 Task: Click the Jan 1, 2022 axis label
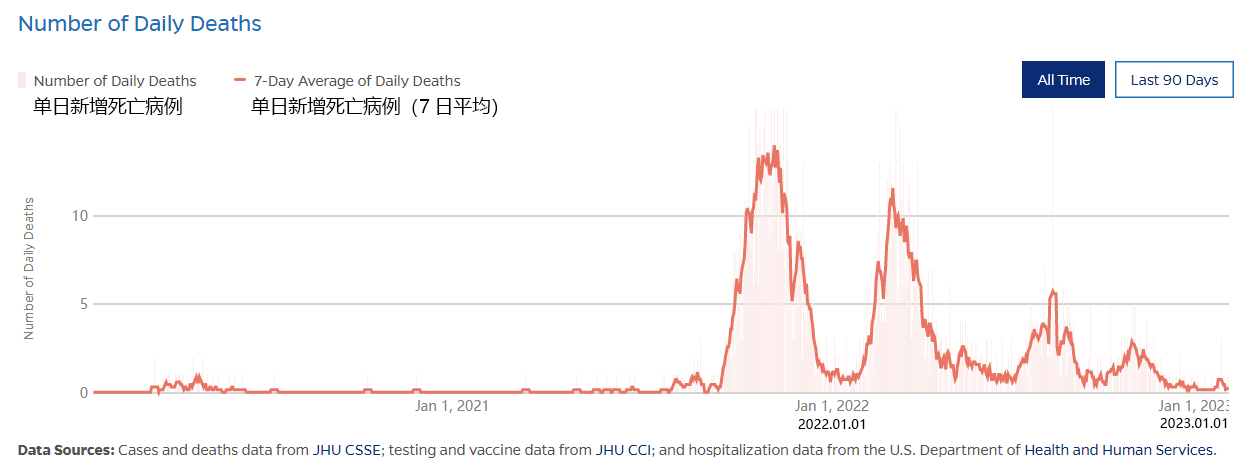[x=832, y=406]
